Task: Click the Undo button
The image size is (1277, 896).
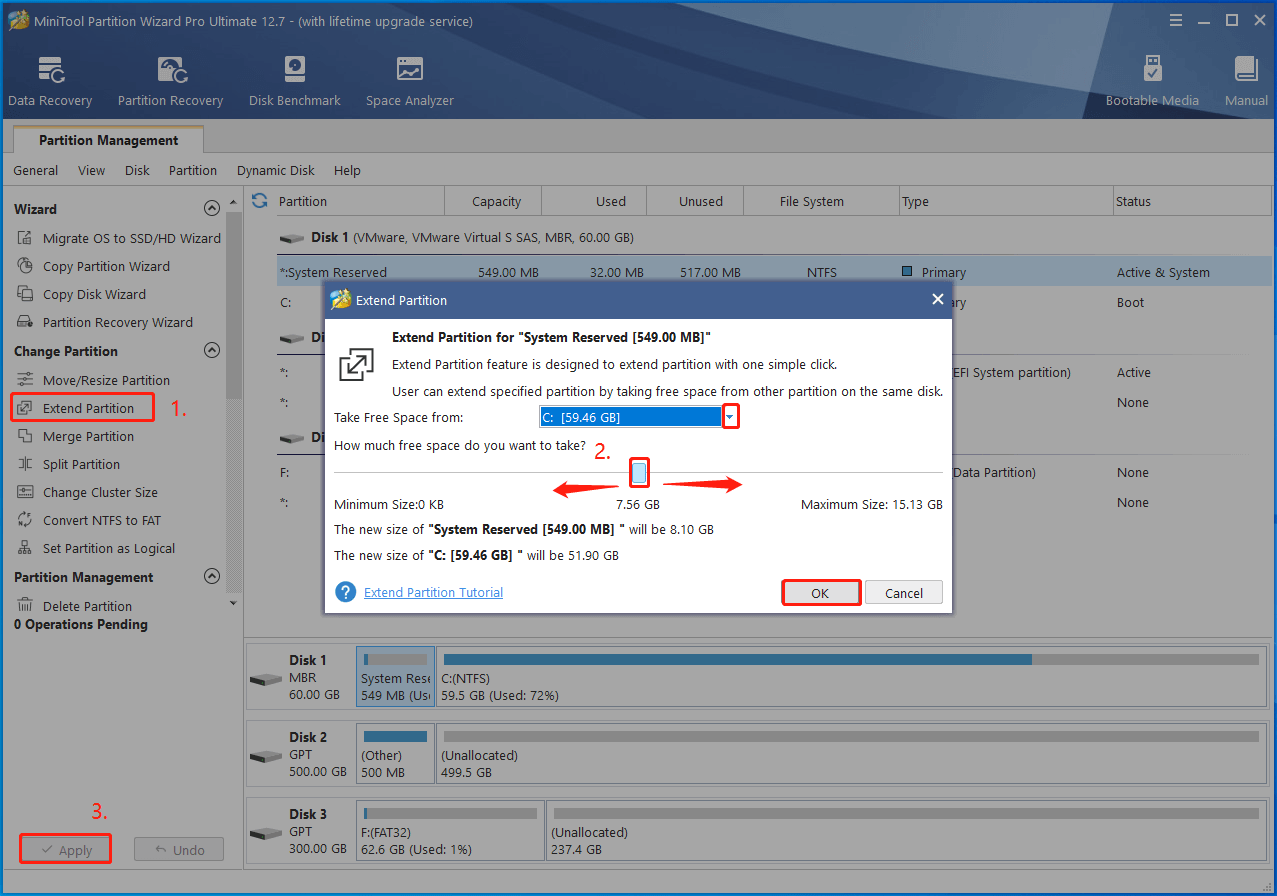Action: pos(179,850)
